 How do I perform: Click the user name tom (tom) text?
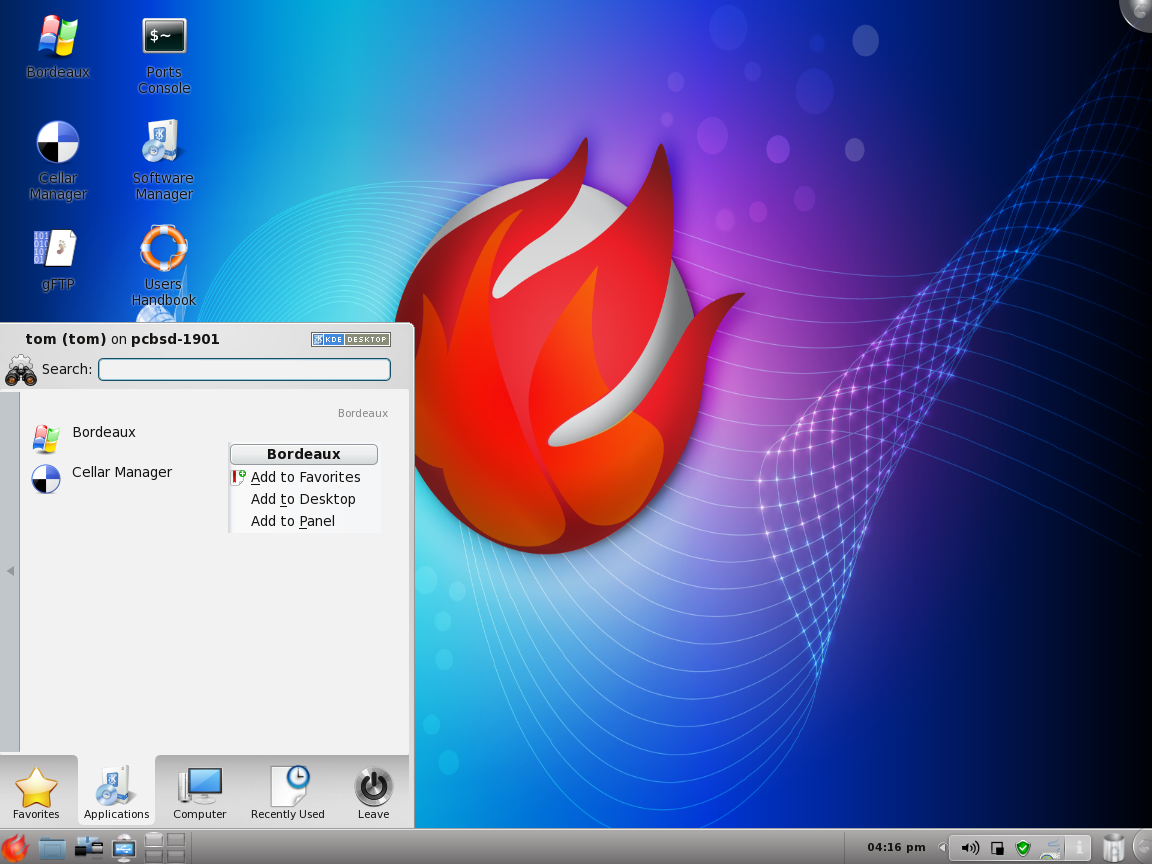65,339
